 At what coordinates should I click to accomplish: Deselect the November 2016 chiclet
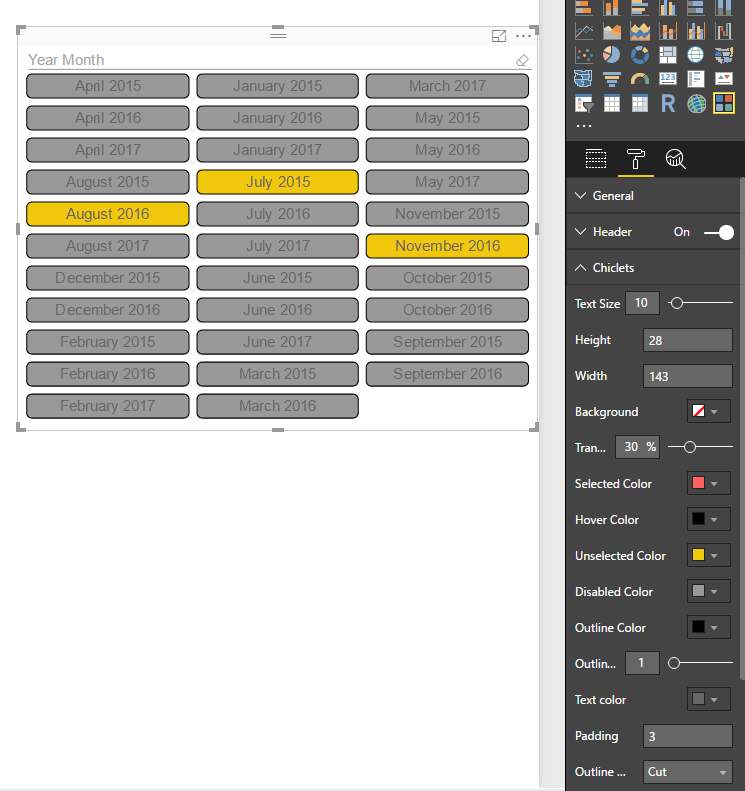coord(447,246)
